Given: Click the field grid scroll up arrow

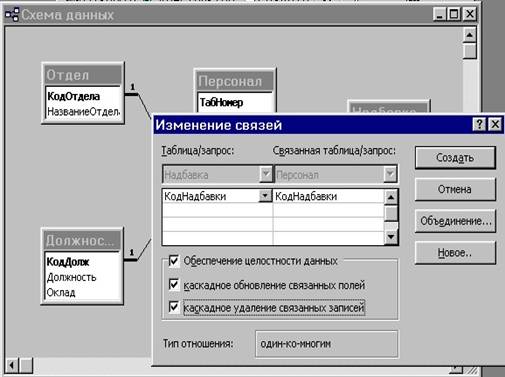Looking at the screenshot, I should [391, 197].
